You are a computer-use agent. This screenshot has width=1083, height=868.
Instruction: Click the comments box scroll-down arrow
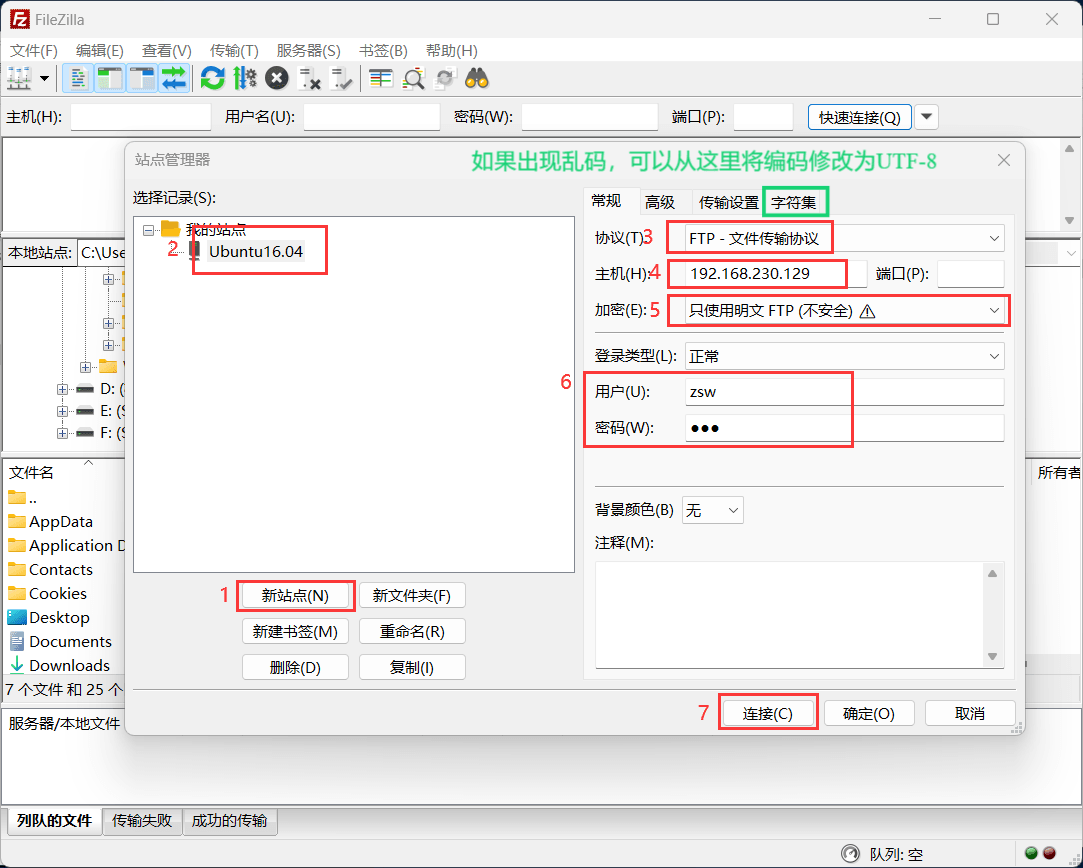(993, 656)
